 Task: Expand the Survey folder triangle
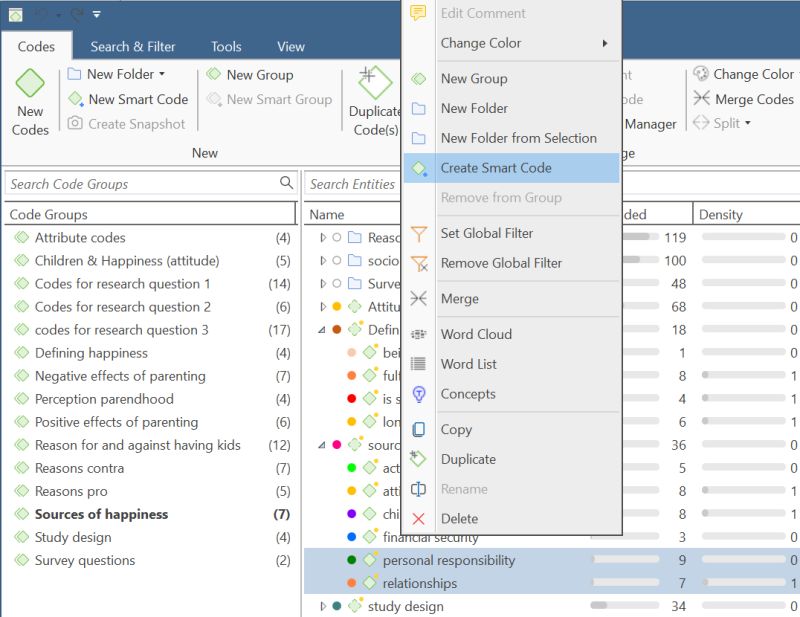(x=323, y=283)
